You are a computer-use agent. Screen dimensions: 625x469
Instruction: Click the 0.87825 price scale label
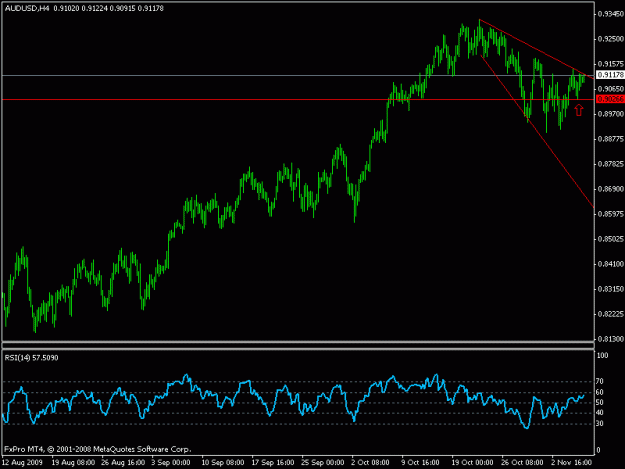click(610, 164)
